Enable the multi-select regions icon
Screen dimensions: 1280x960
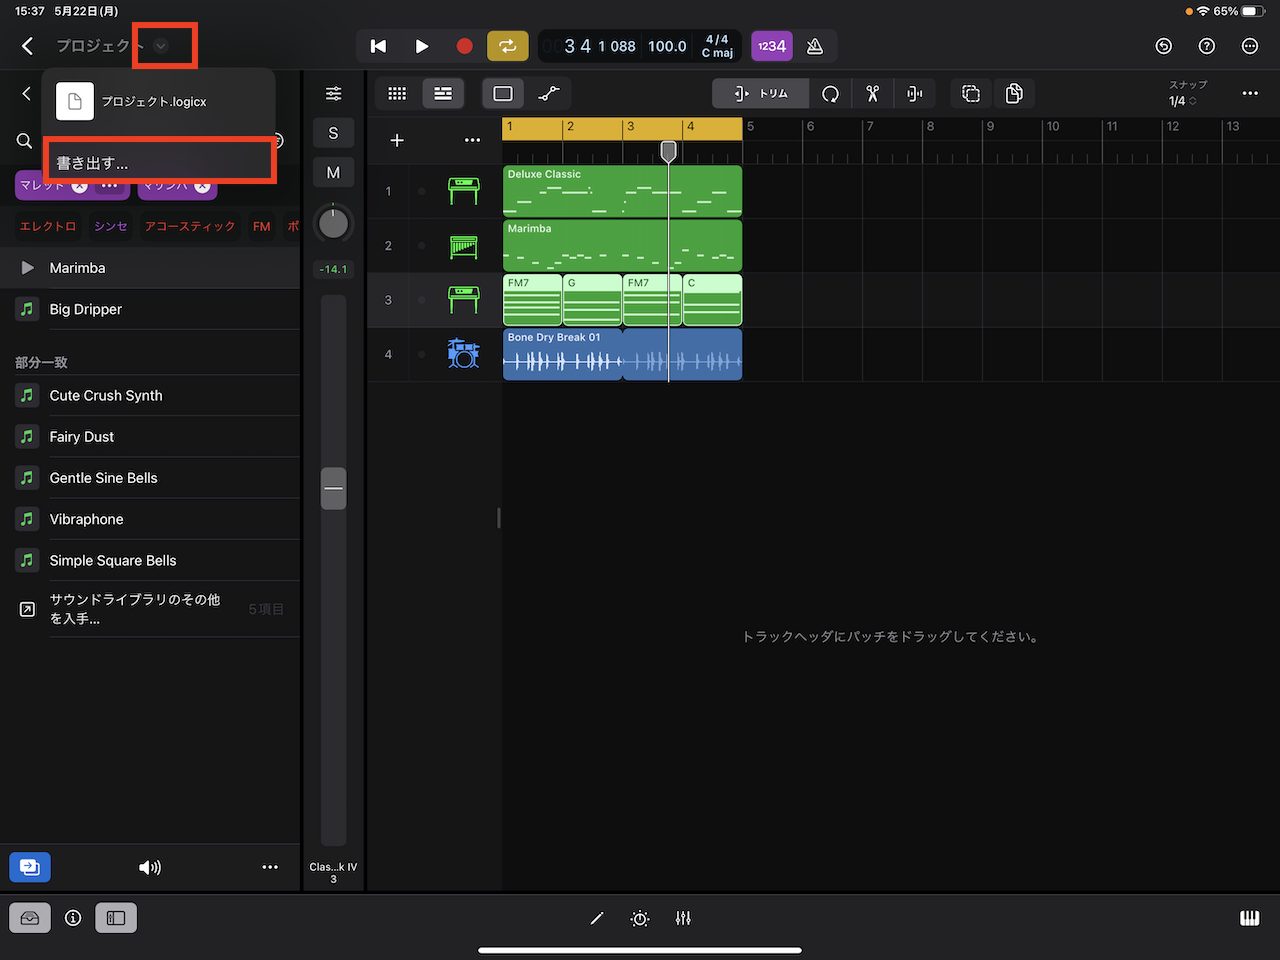(x=970, y=93)
